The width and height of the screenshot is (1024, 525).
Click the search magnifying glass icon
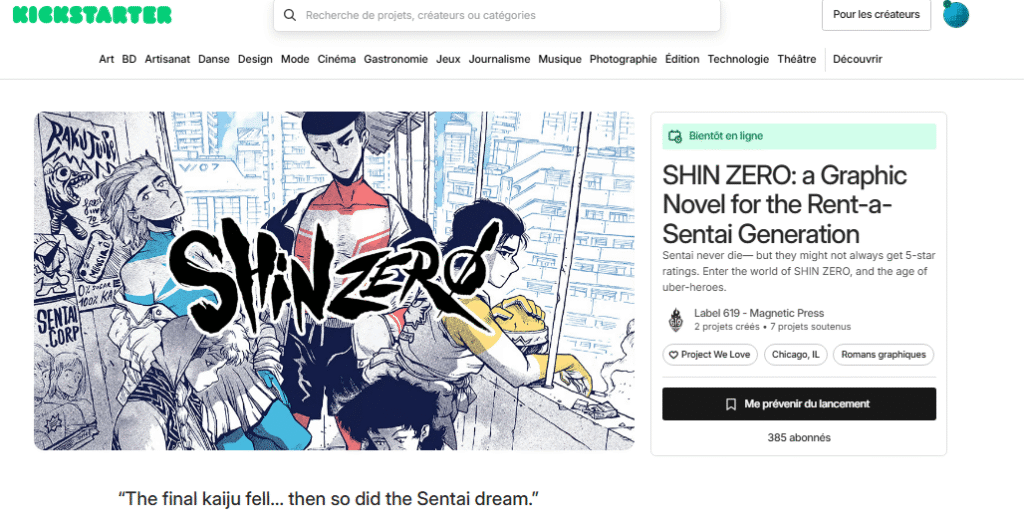point(290,15)
